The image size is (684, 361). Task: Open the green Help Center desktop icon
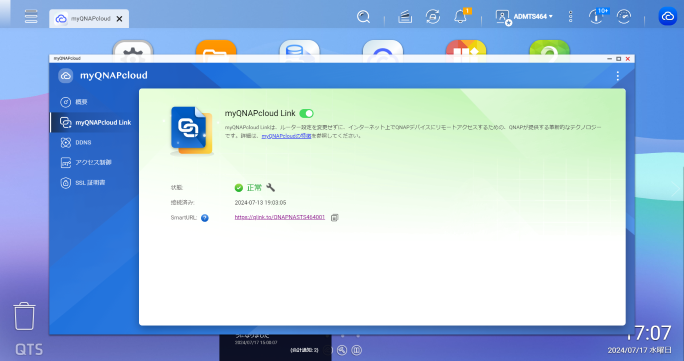549,48
